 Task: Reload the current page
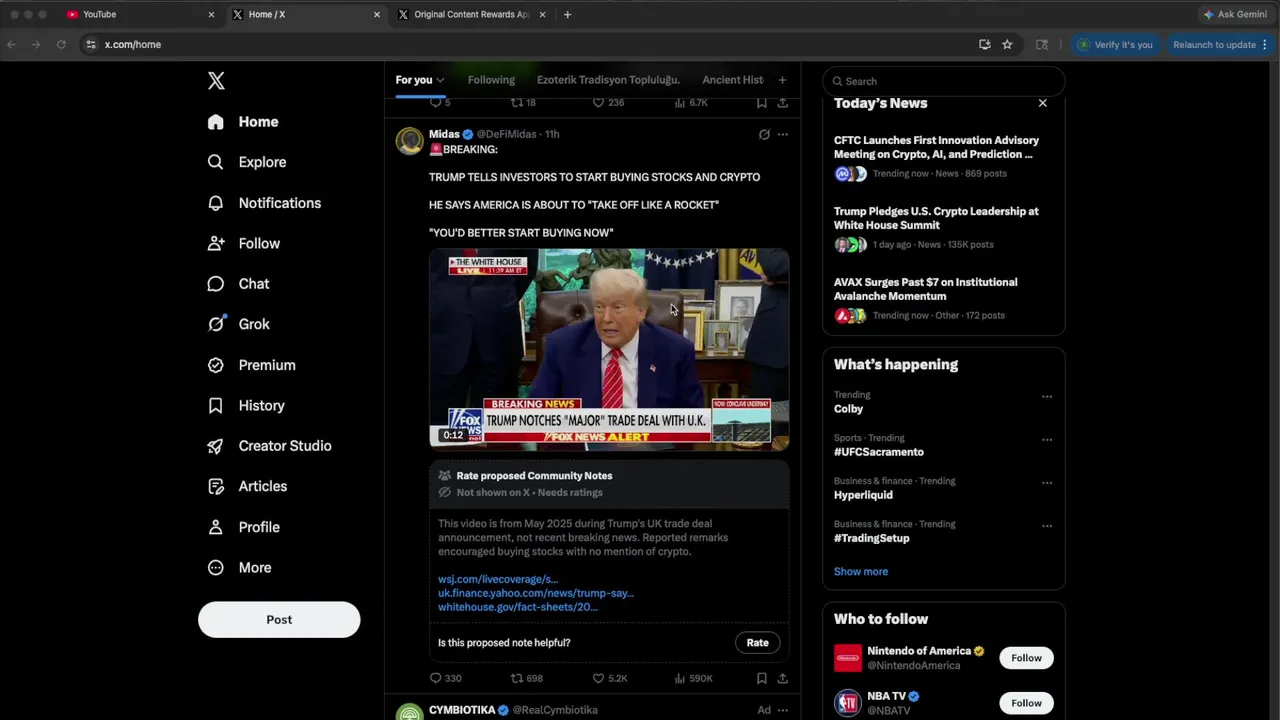(x=61, y=44)
